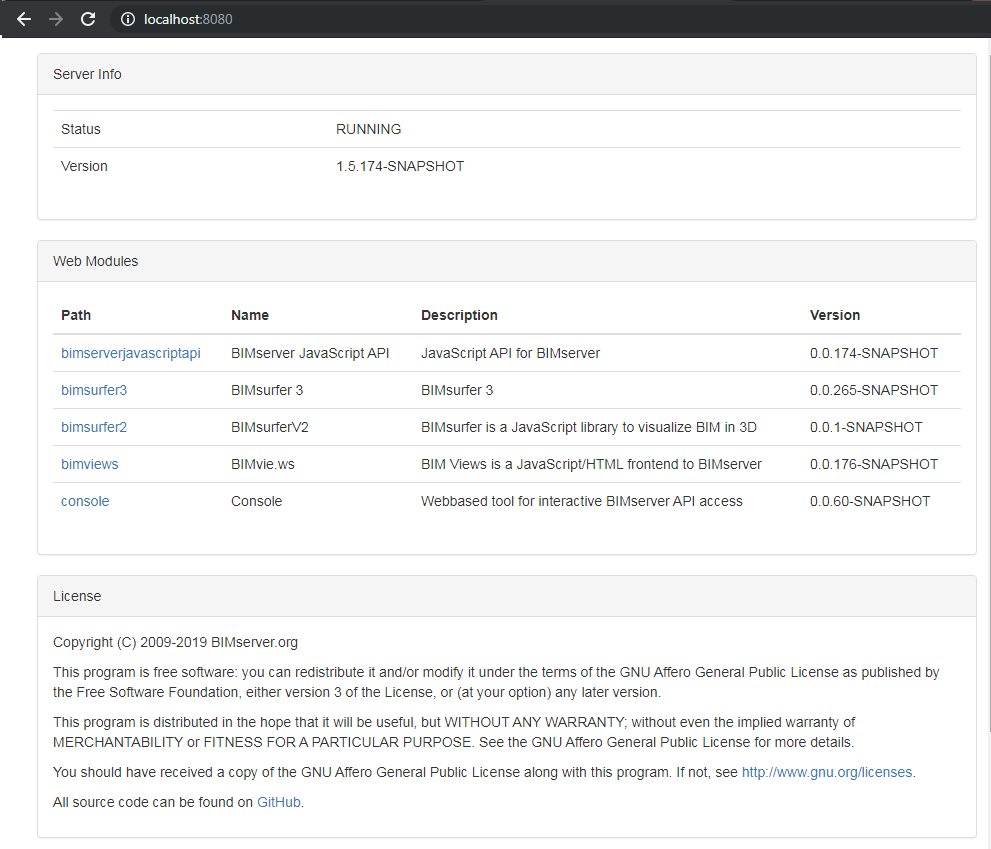The width and height of the screenshot is (991, 849).
Task: Open the bimsurfer2 module link
Action: tap(94, 427)
